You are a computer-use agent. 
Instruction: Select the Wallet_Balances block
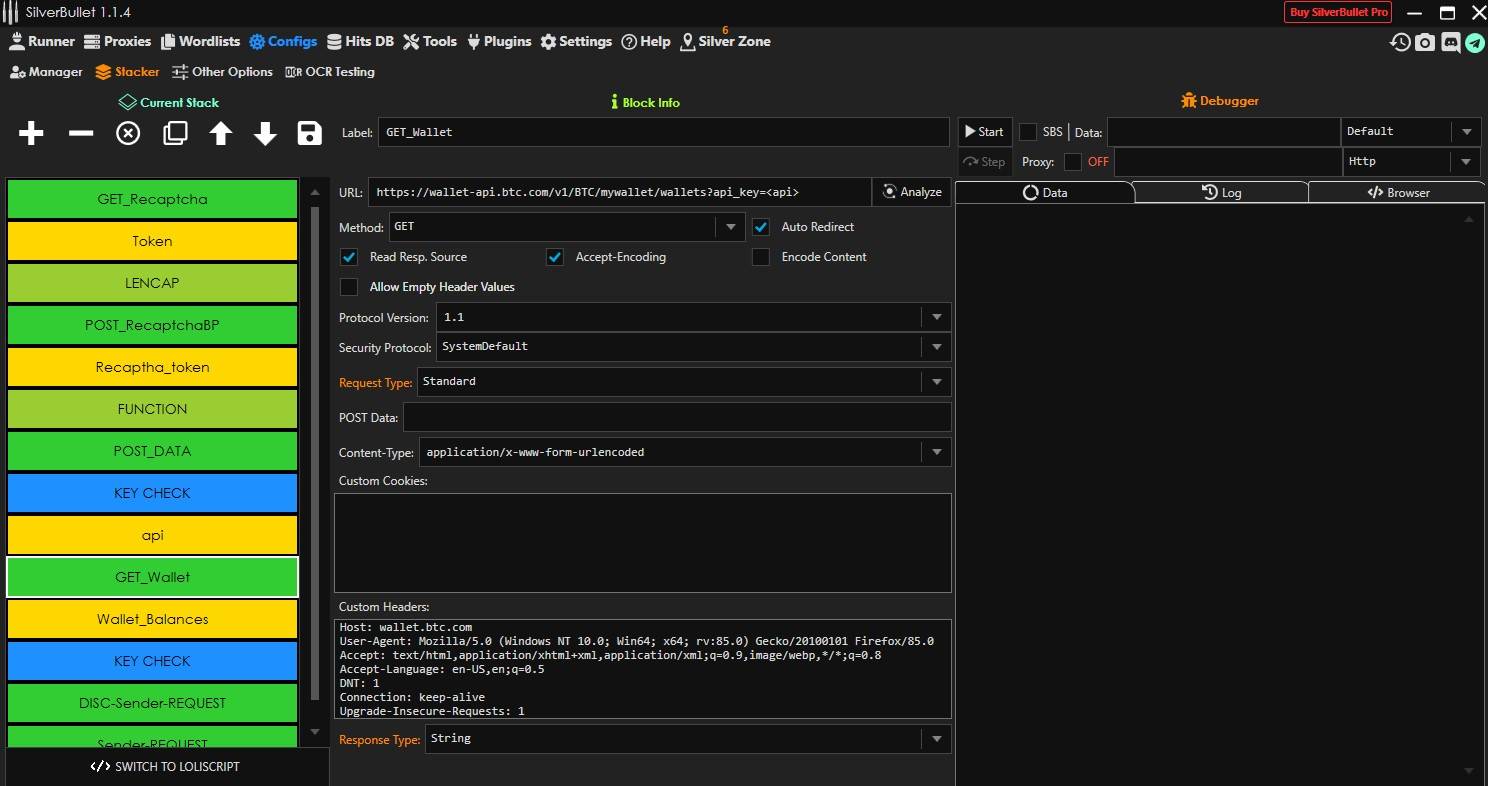tap(152, 619)
